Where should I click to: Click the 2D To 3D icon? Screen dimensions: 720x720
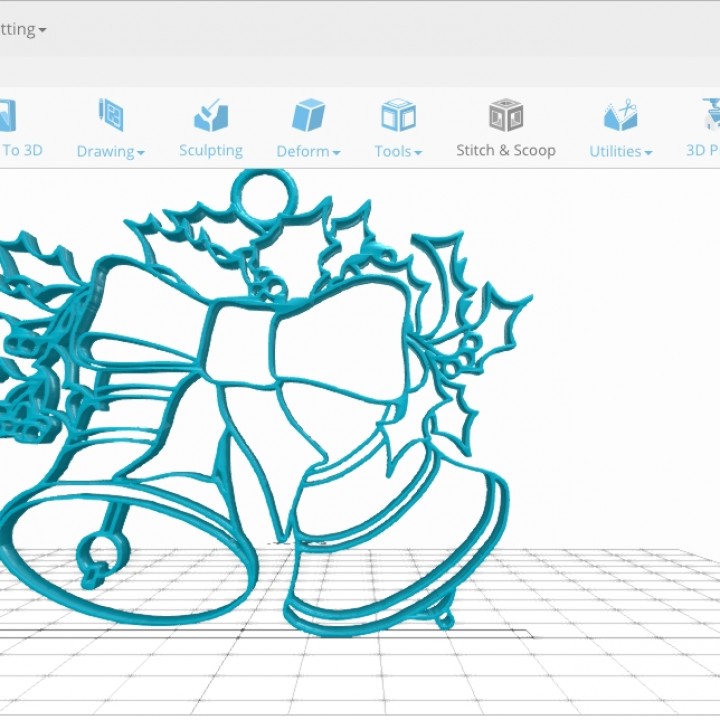click(x=7, y=115)
